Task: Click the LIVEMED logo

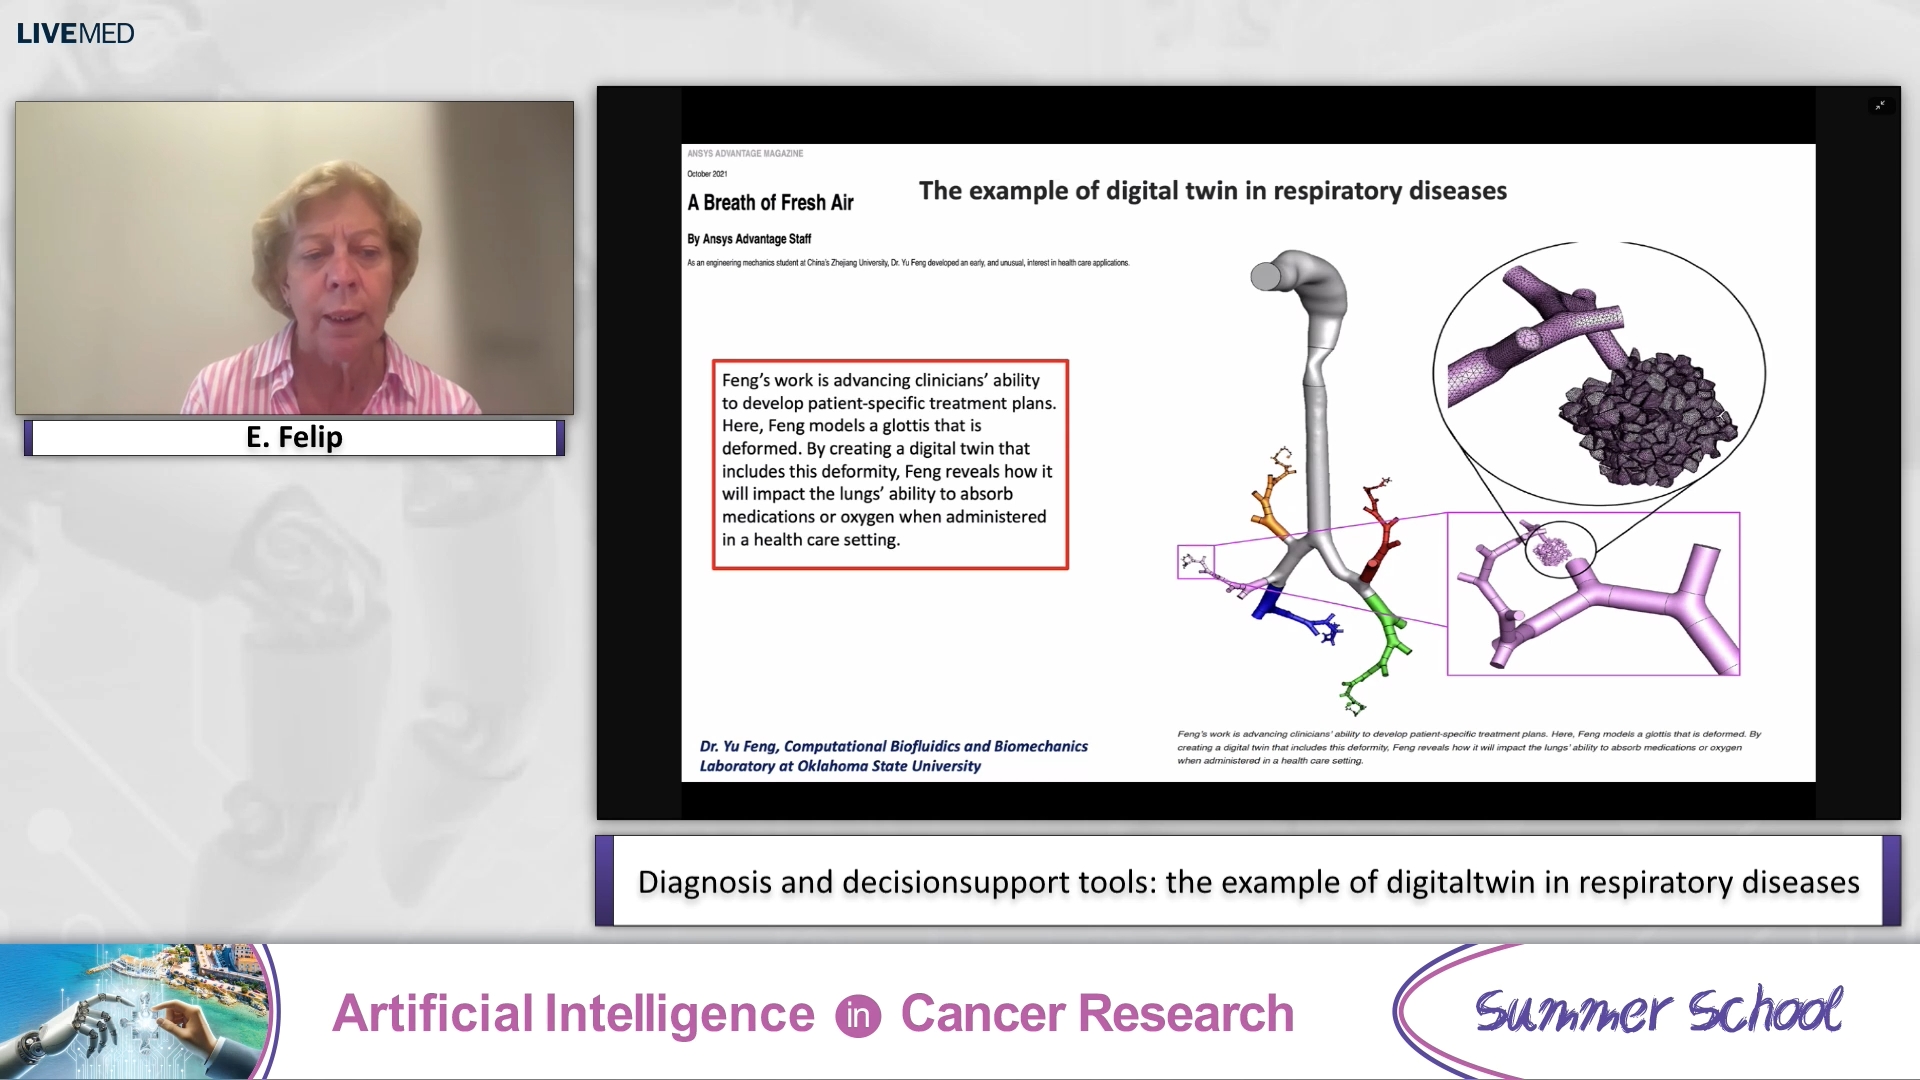Action: tap(75, 33)
